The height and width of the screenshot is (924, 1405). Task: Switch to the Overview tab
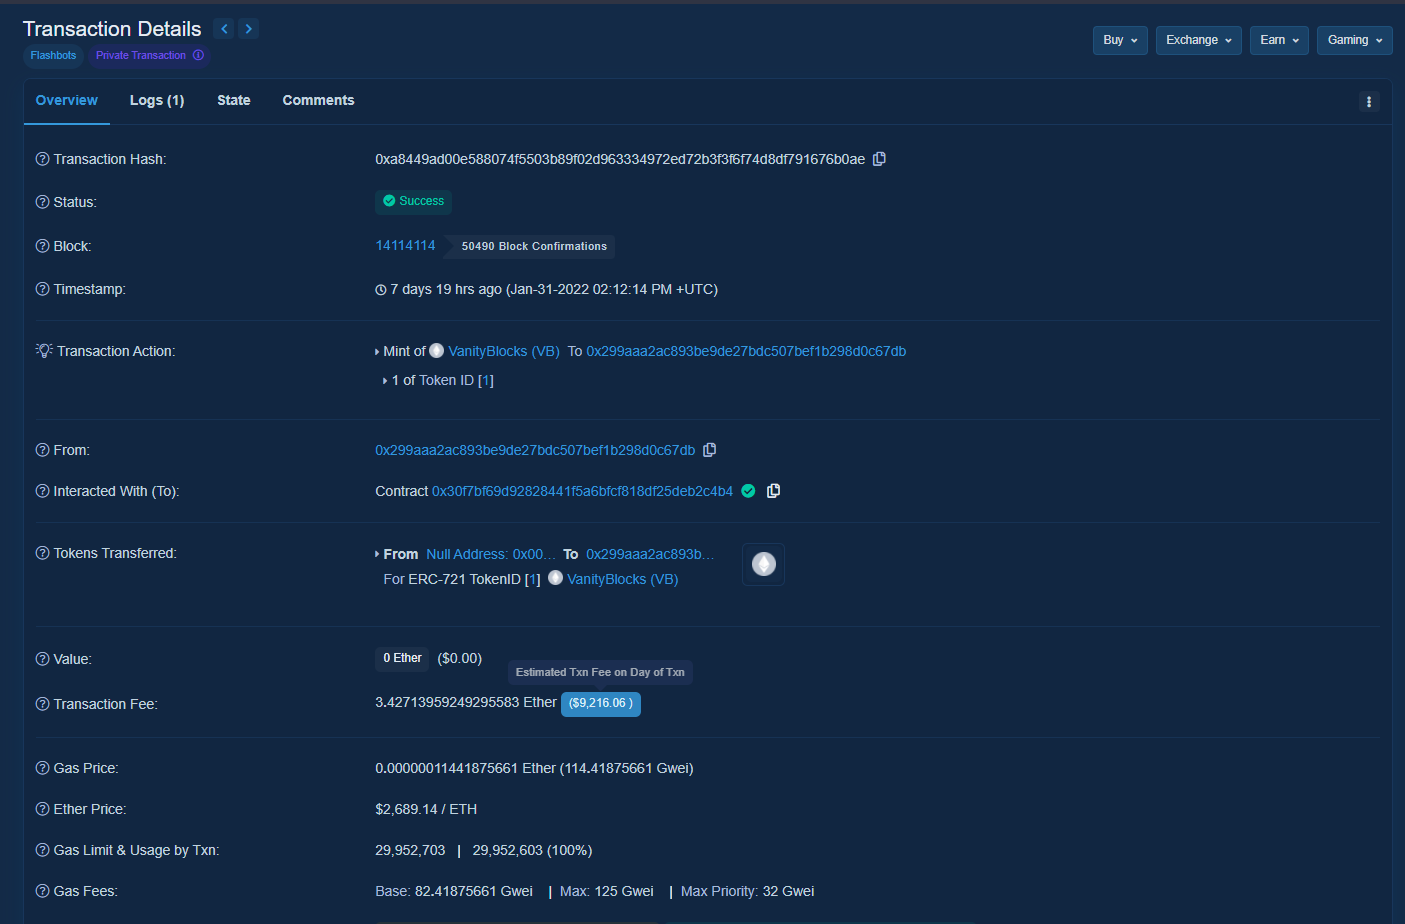coord(67,100)
